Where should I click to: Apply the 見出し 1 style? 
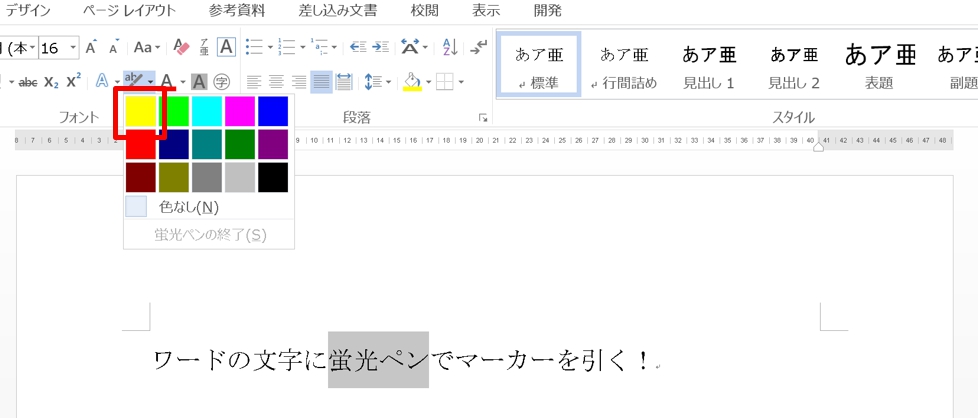click(x=709, y=64)
